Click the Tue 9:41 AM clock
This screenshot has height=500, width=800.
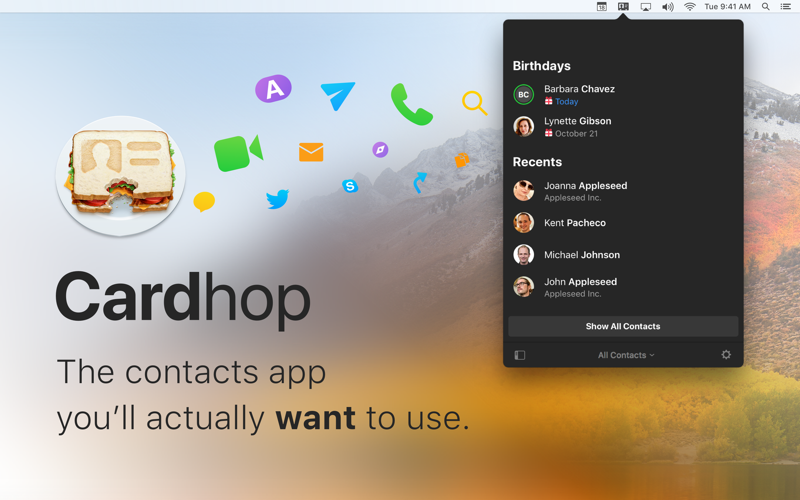click(x=728, y=7)
